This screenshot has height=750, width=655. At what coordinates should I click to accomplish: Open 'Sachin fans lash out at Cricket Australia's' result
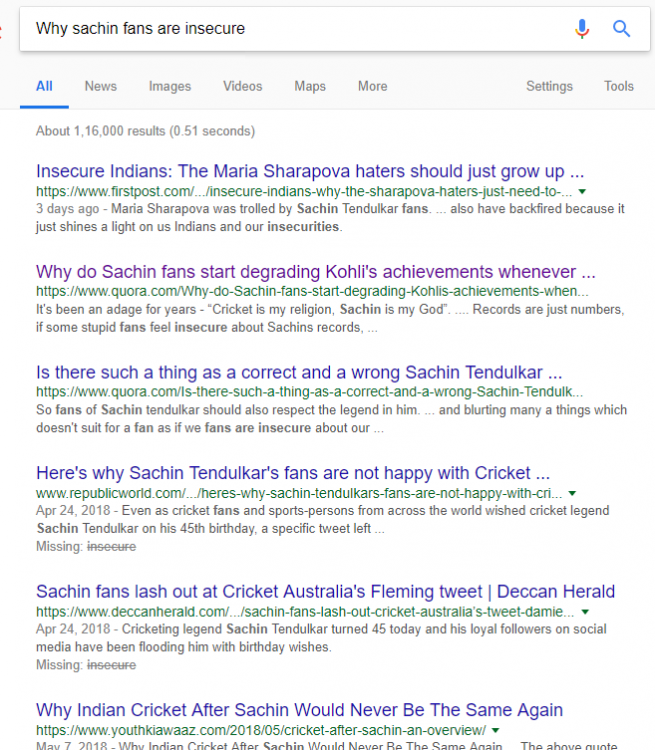325,591
